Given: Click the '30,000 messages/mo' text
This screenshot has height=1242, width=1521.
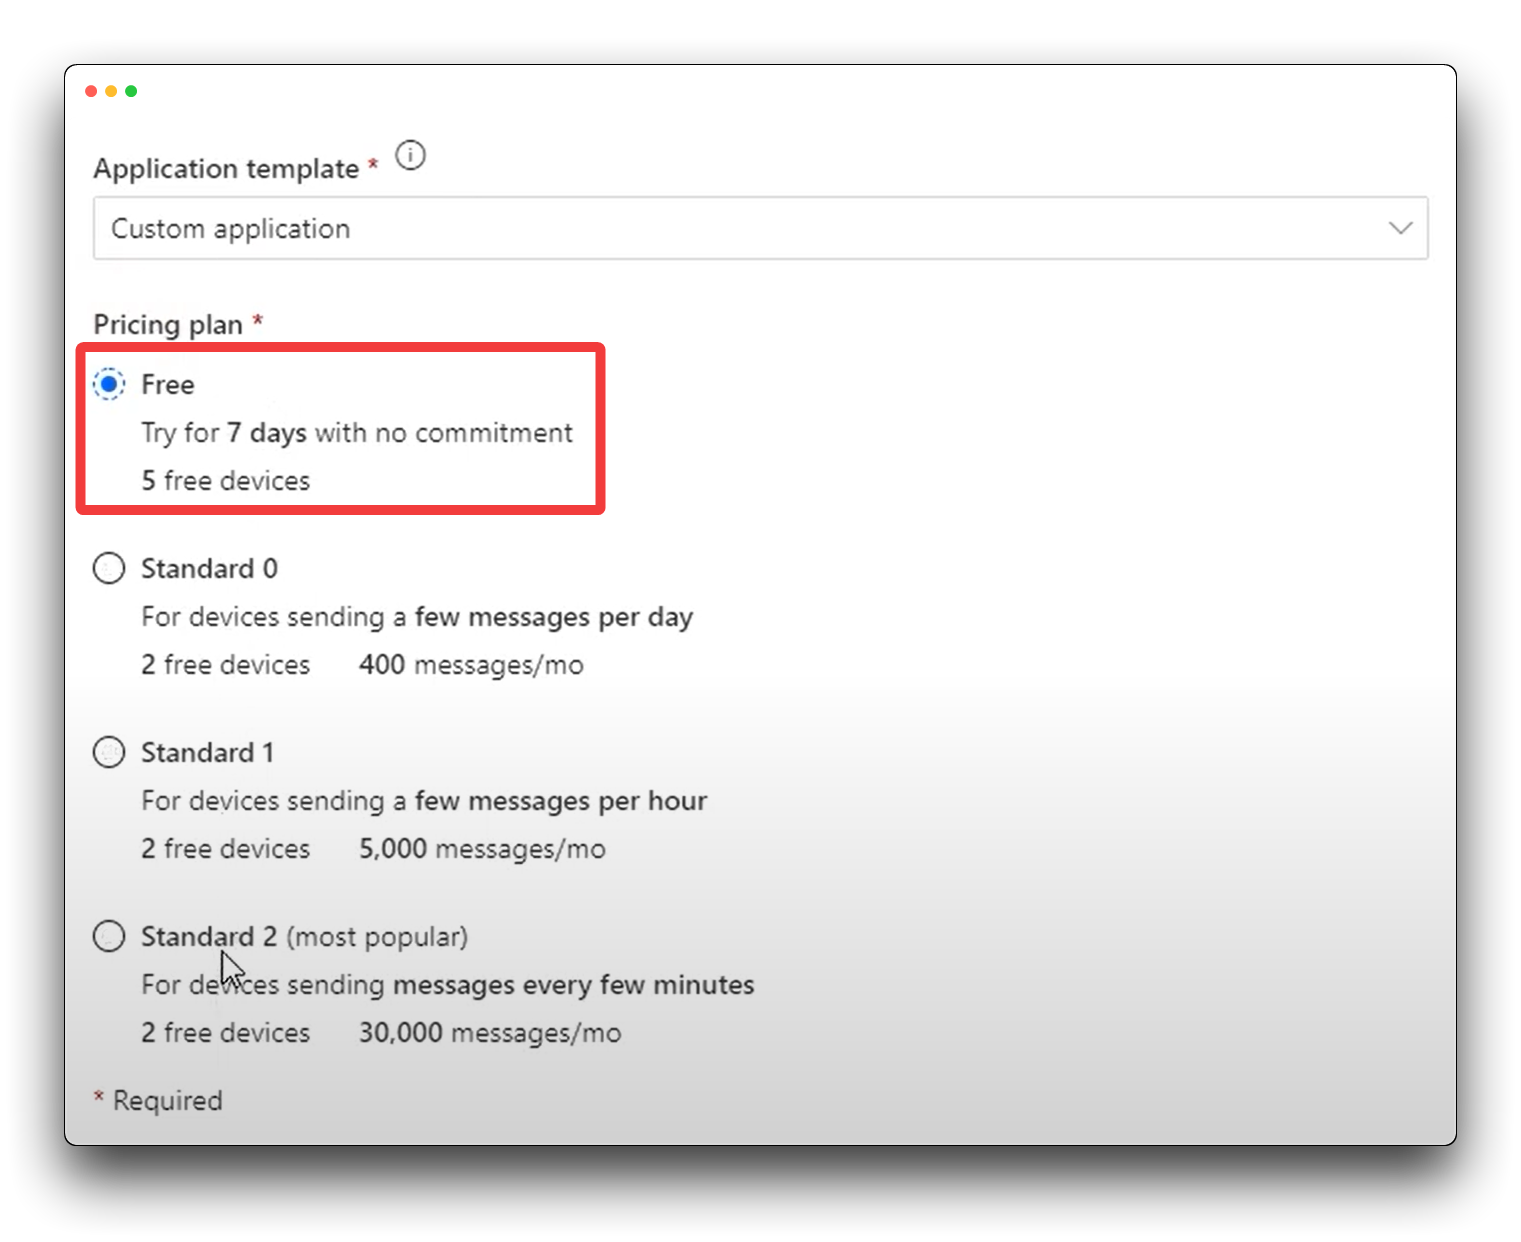Looking at the screenshot, I should (x=490, y=1033).
